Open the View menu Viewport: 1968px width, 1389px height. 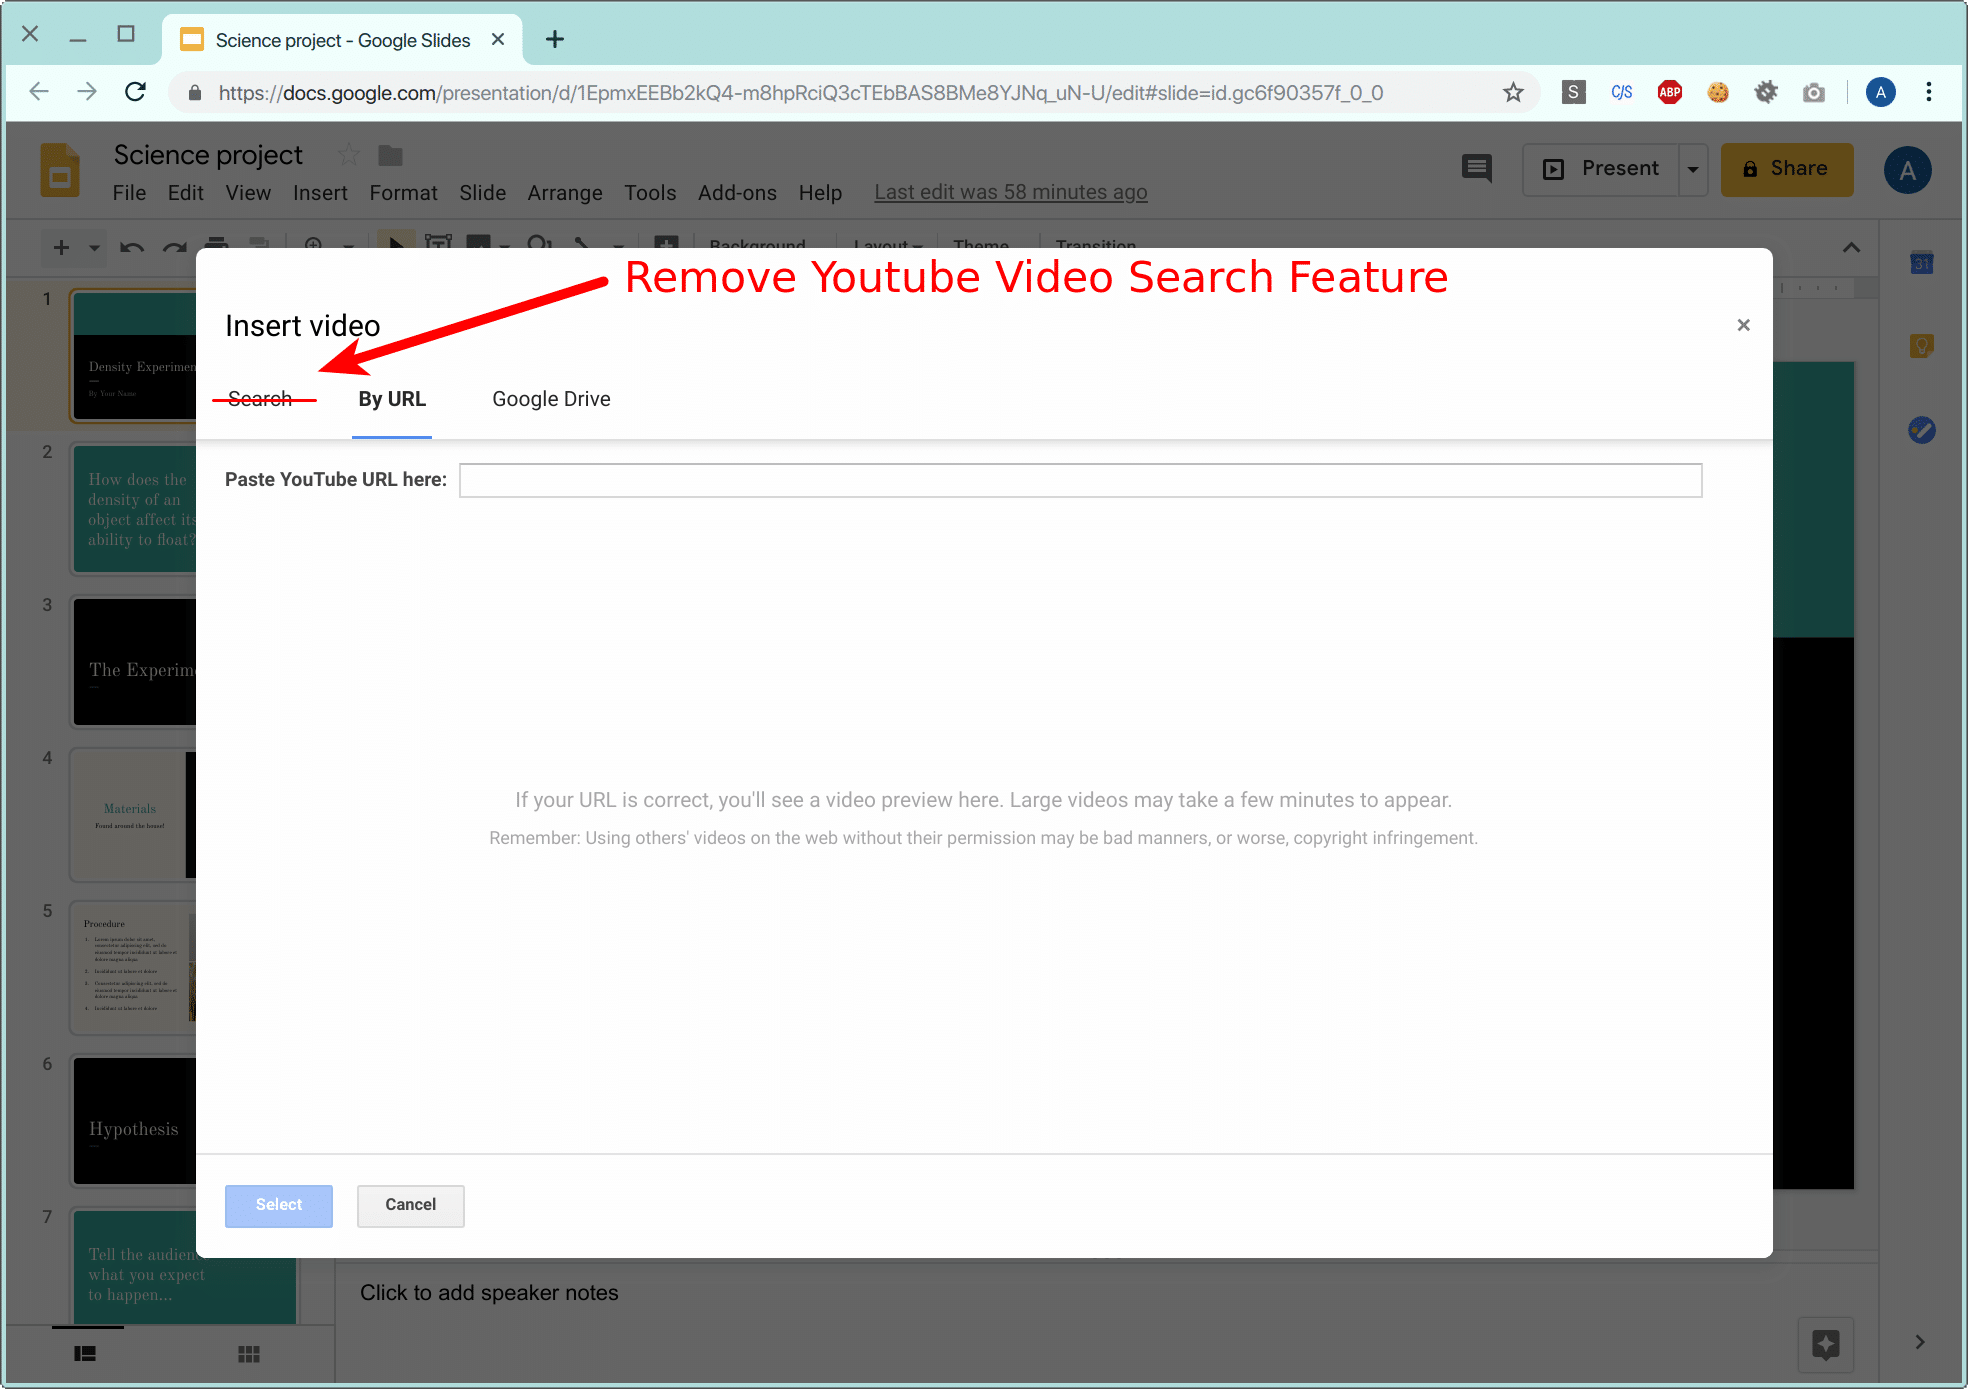248,193
